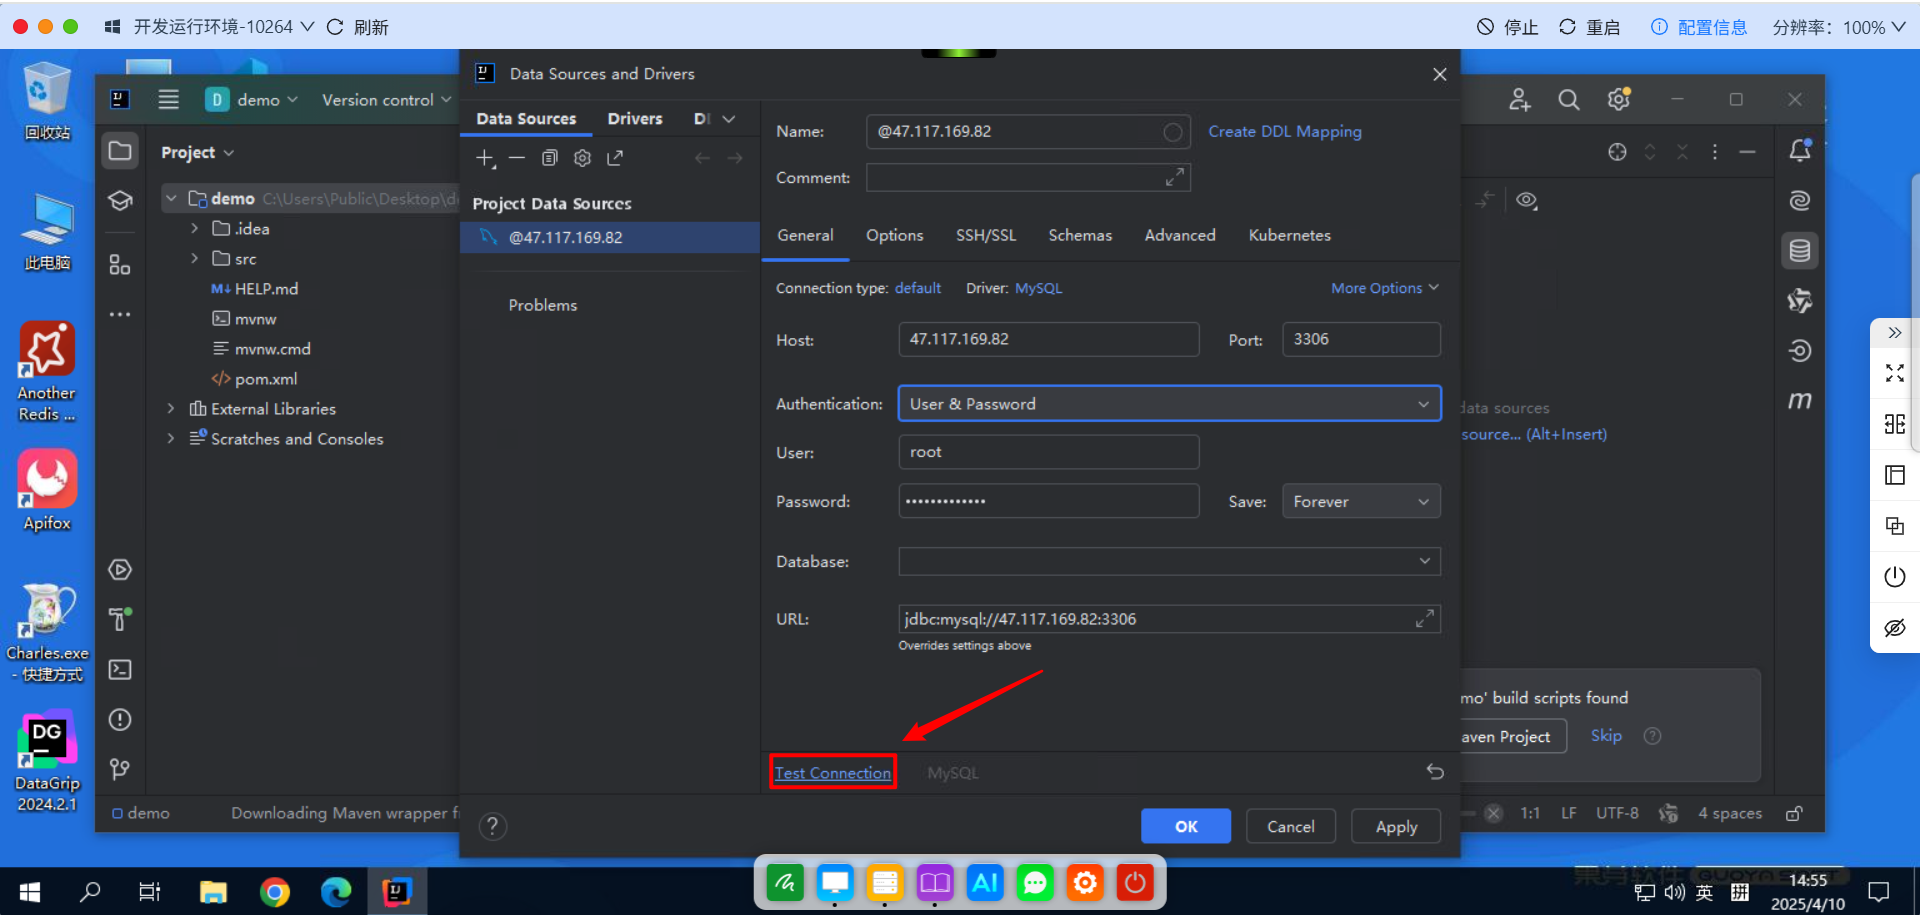Switch to the Advanced tab
The image size is (1920, 915).
point(1180,235)
